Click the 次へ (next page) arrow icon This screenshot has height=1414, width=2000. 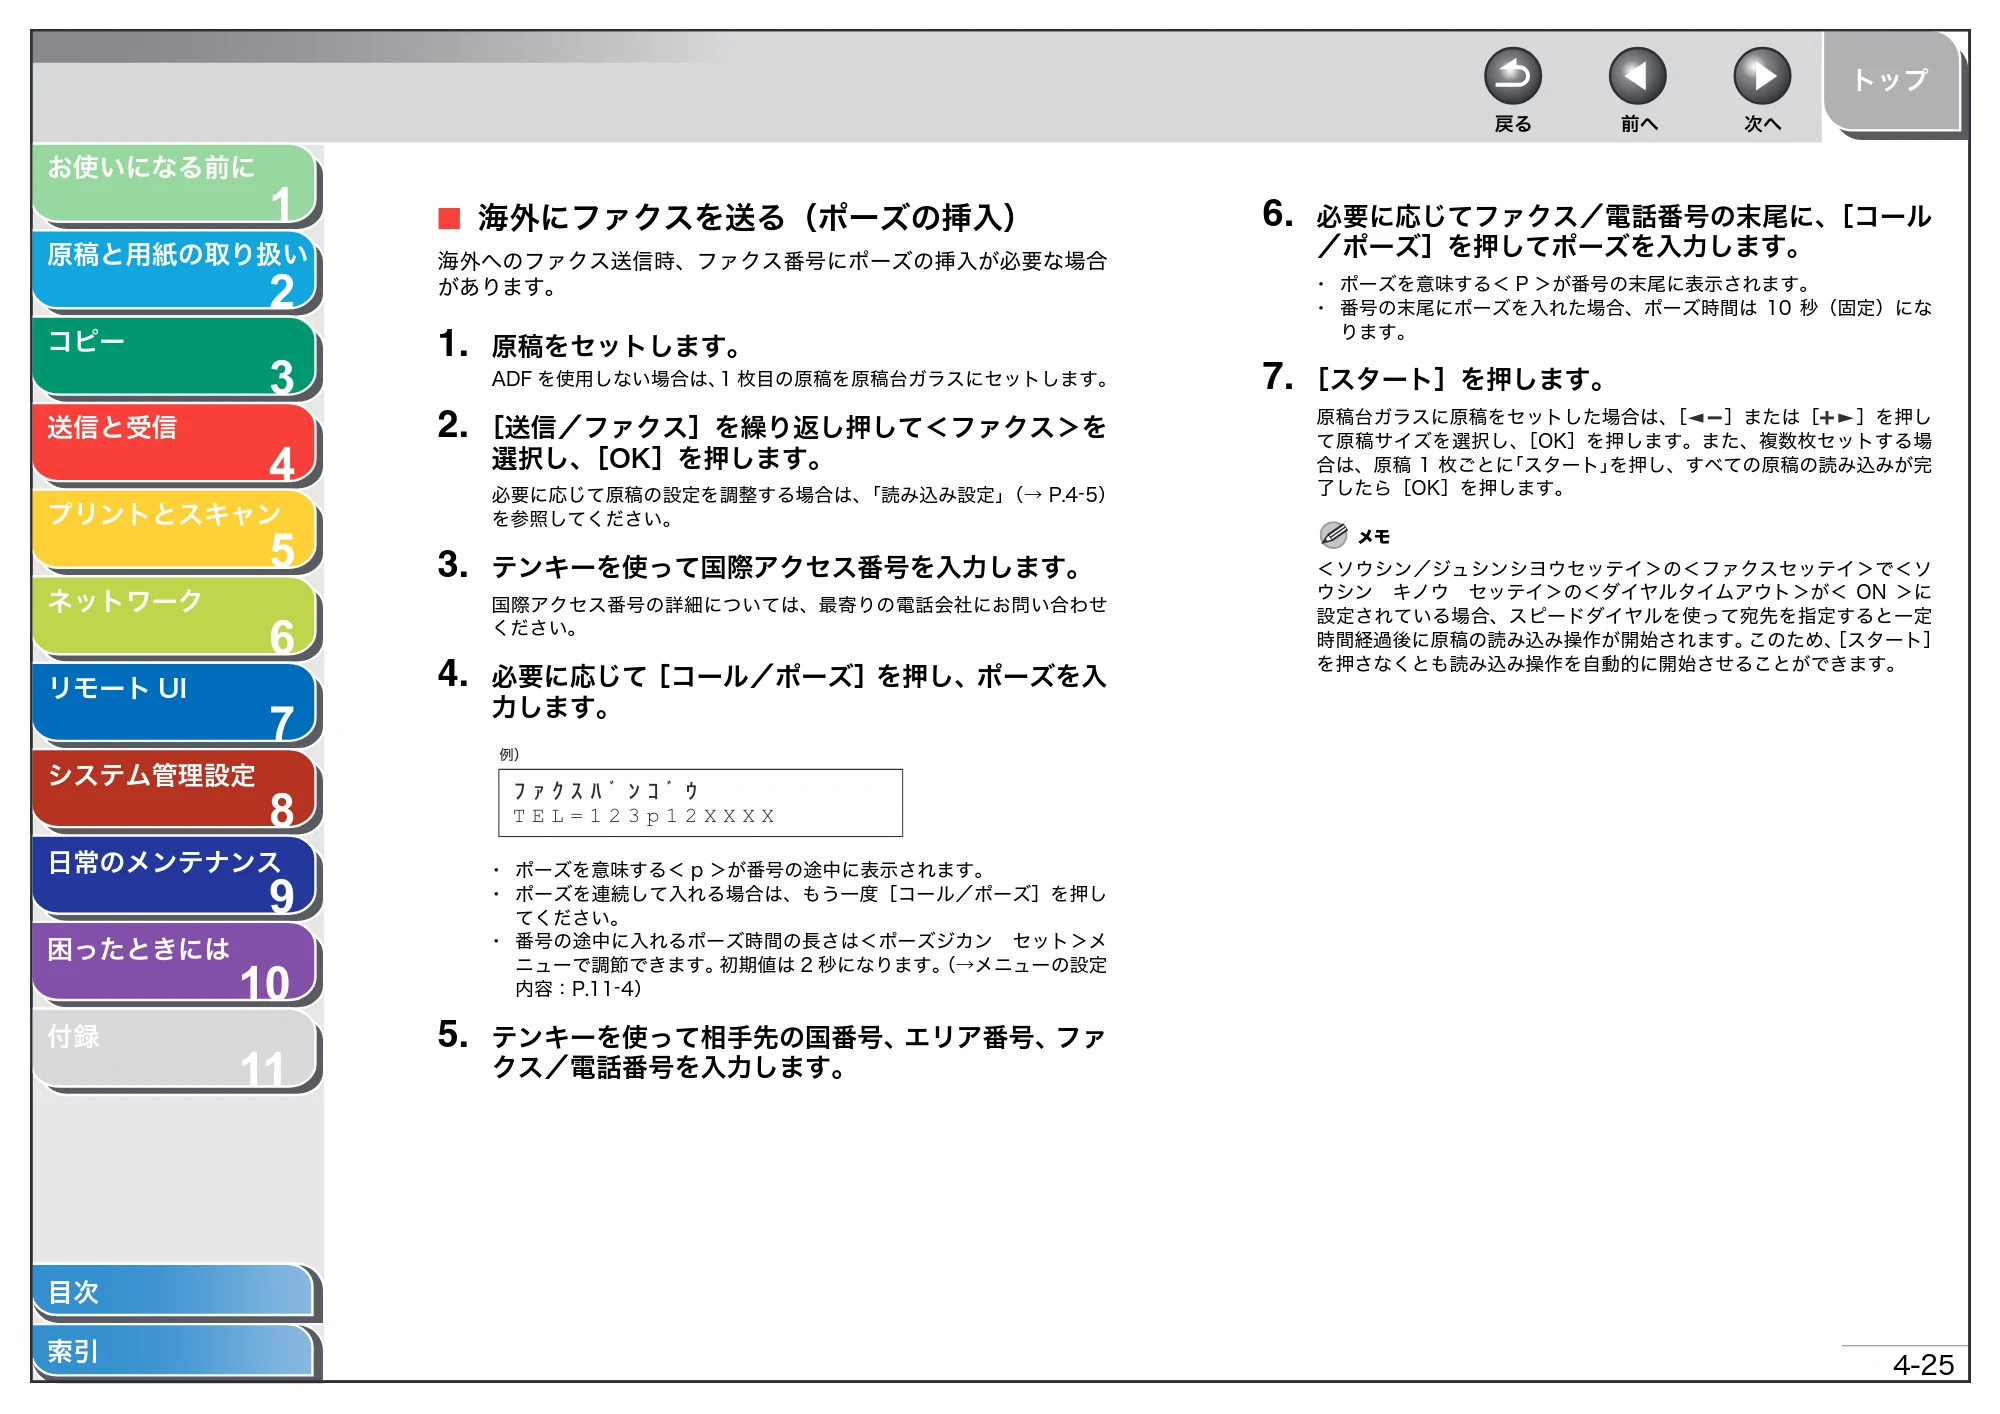click(x=1761, y=76)
